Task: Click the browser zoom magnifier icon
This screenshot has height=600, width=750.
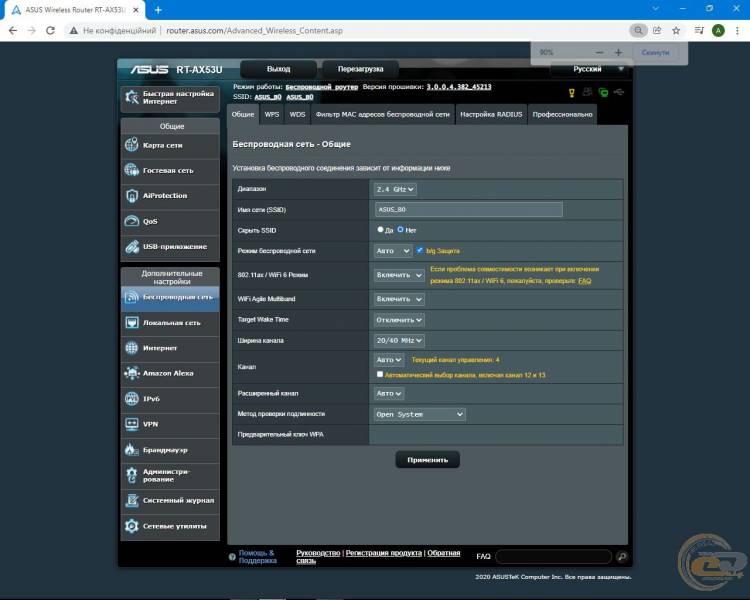Action: click(x=638, y=31)
